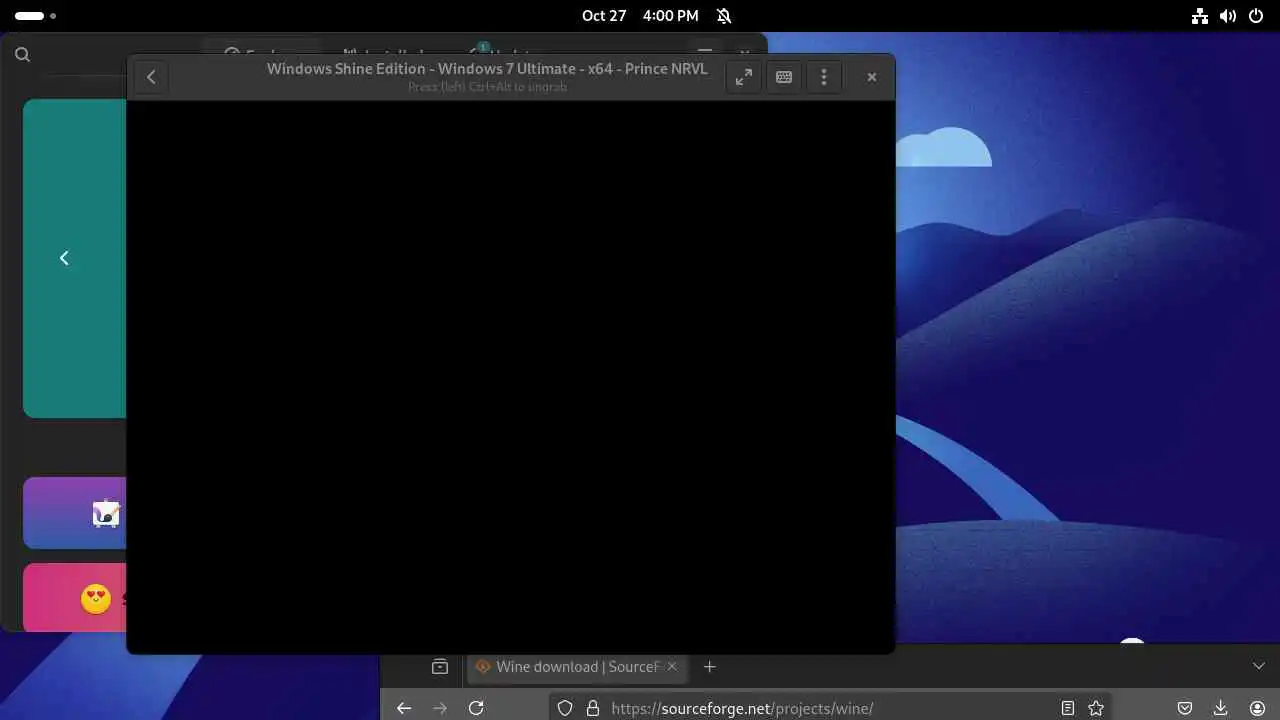
Task: Open Firefox downloads panel
Action: coord(1220,708)
